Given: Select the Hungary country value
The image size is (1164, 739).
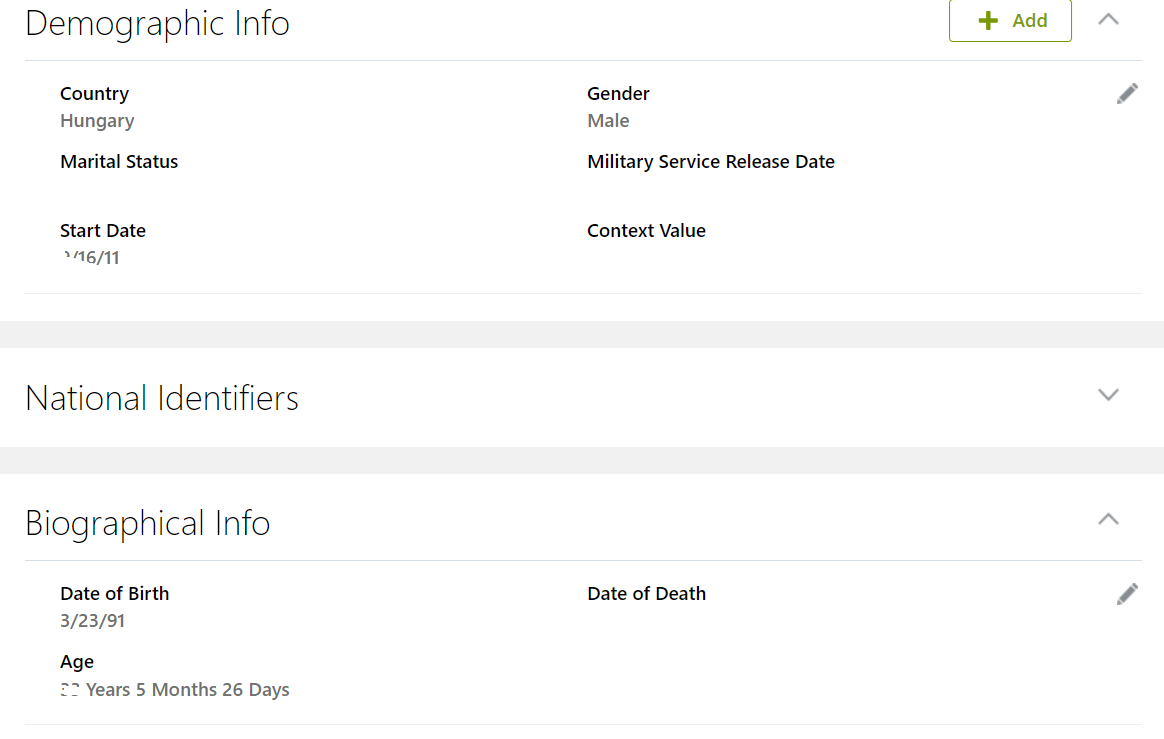Looking at the screenshot, I should 97,120.
